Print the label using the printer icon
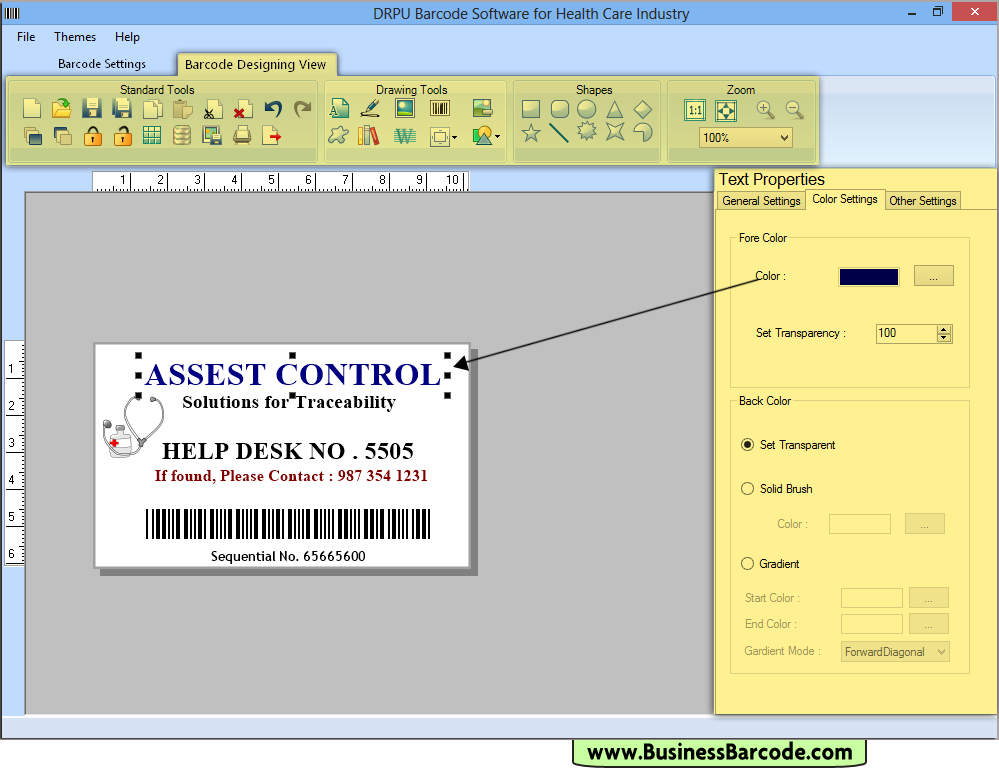Viewport: 999px width, 770px height. [242, 136]
